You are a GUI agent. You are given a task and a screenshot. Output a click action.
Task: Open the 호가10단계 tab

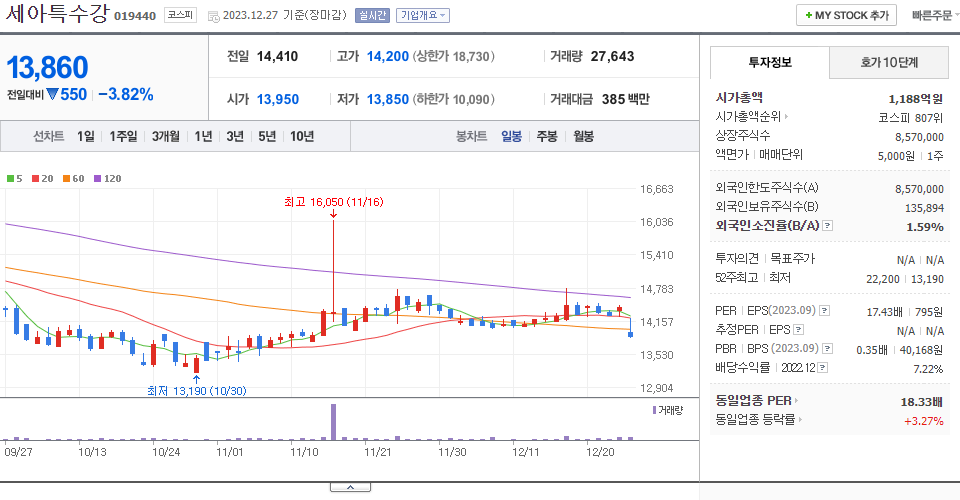(889, 62)
